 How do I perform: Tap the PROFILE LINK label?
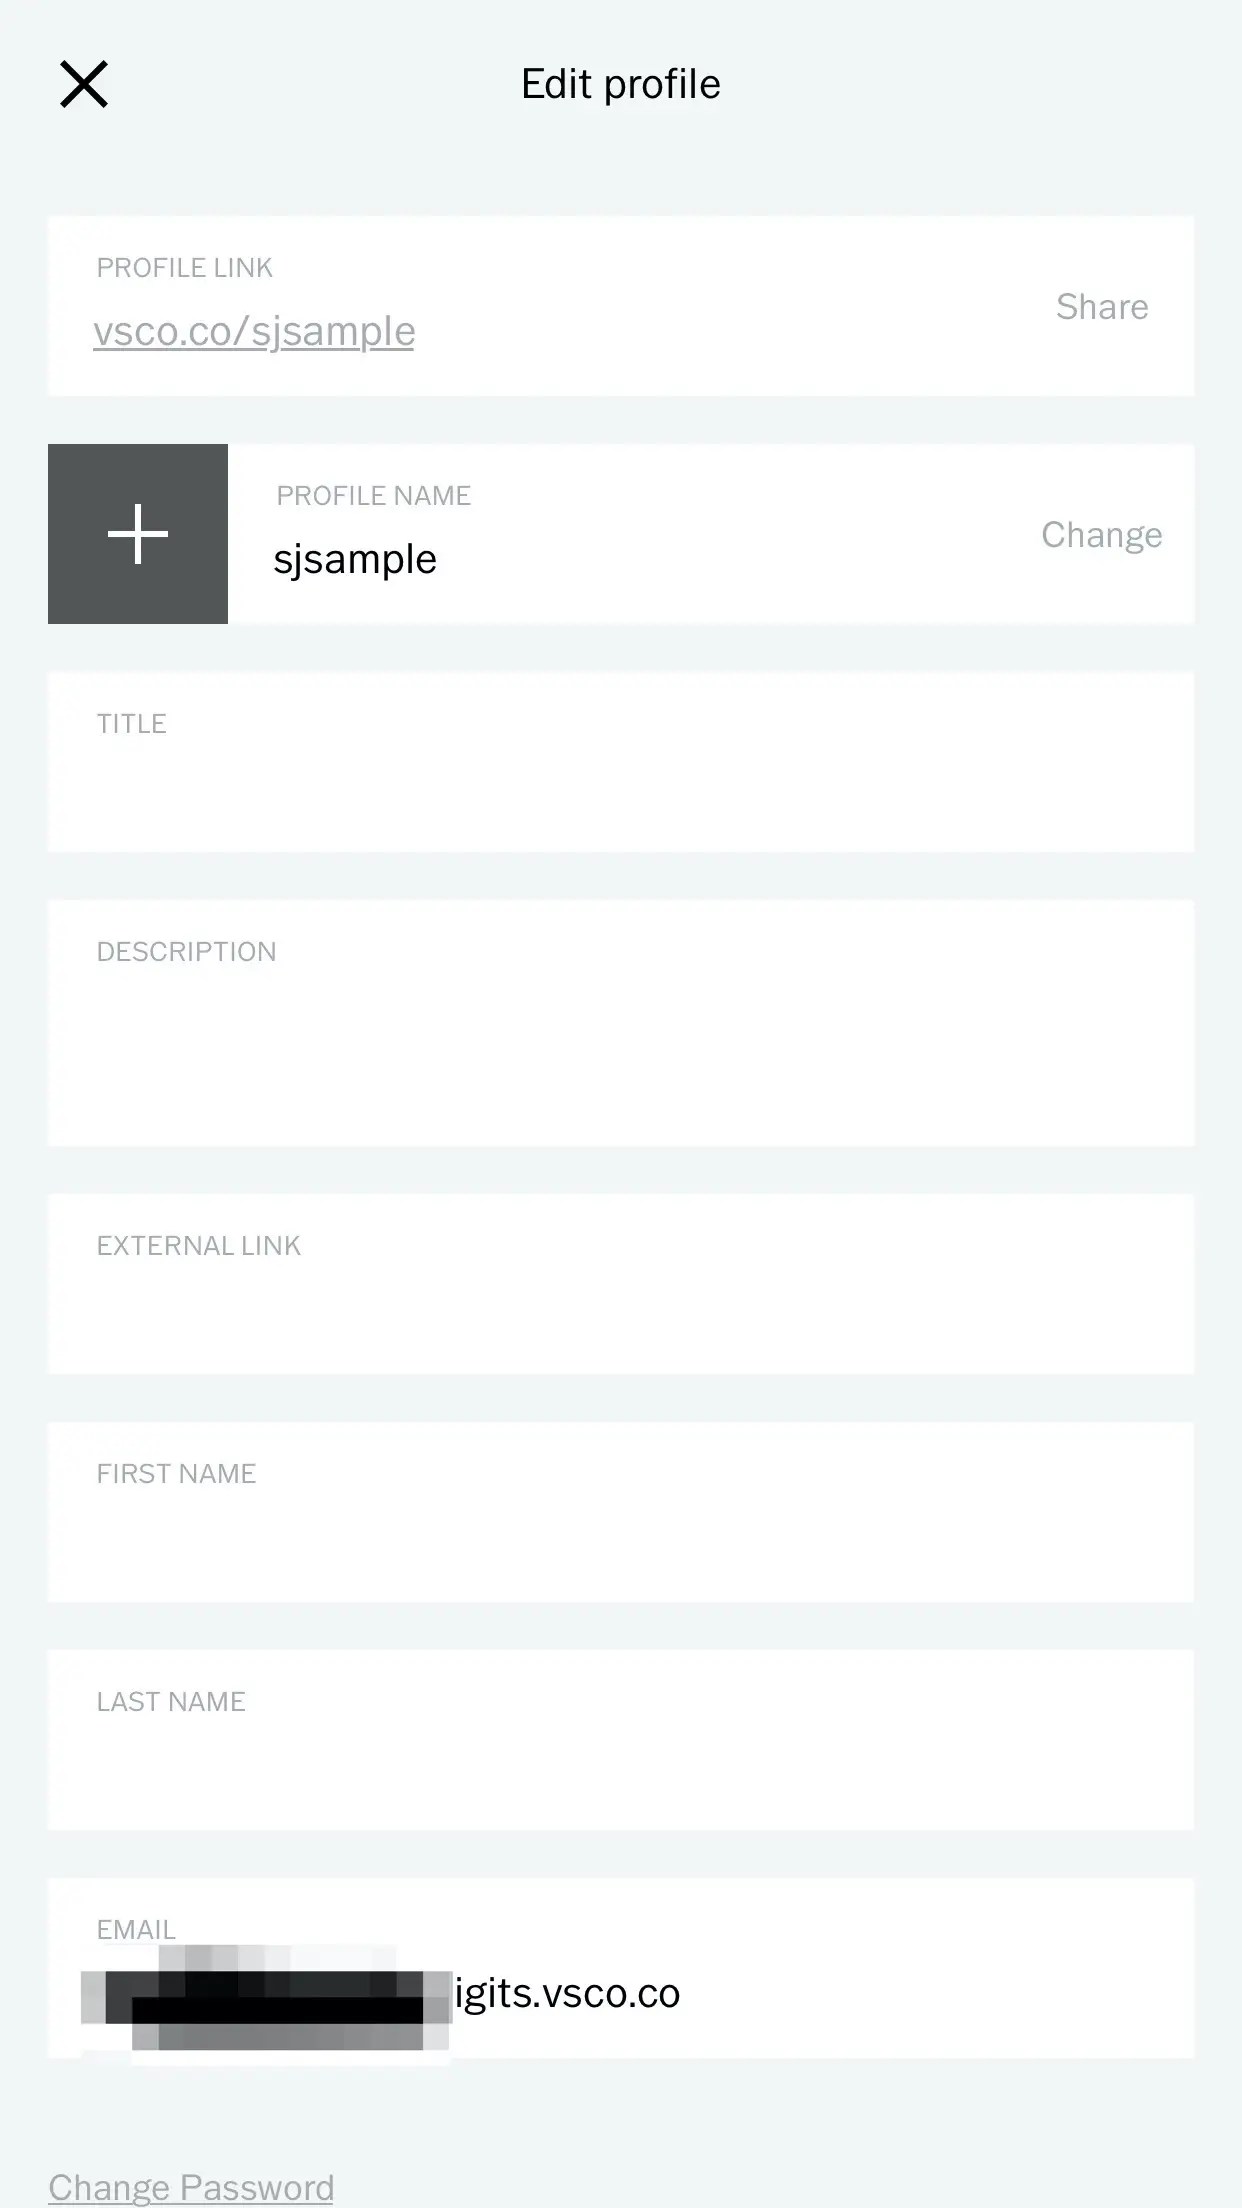click(x=184, y=267)
